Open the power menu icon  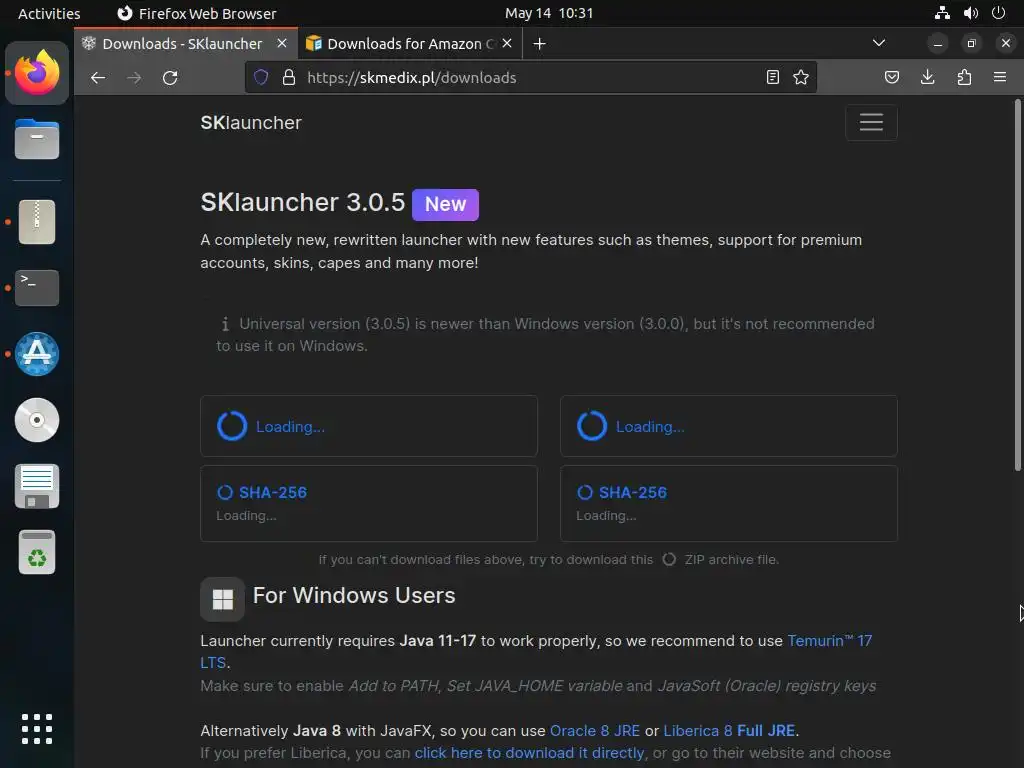pyautogui.click(x=998, y=13)
